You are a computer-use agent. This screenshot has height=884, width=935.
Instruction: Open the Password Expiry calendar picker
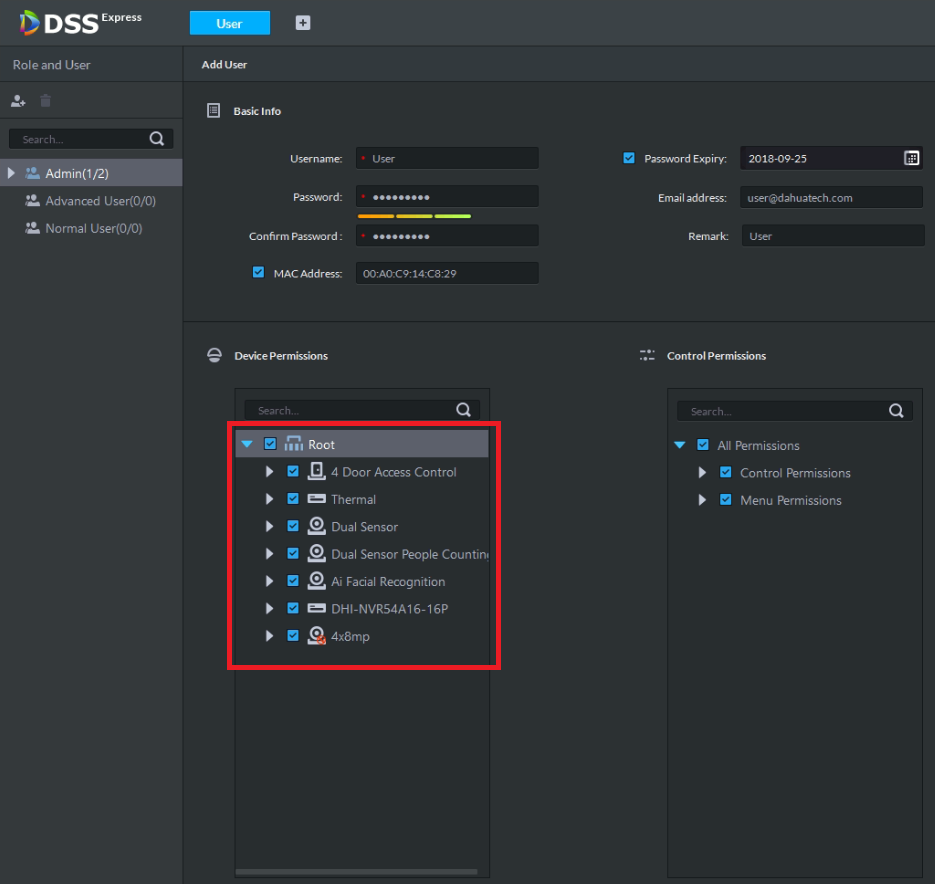pyautogui.click(x=911, y=158)
